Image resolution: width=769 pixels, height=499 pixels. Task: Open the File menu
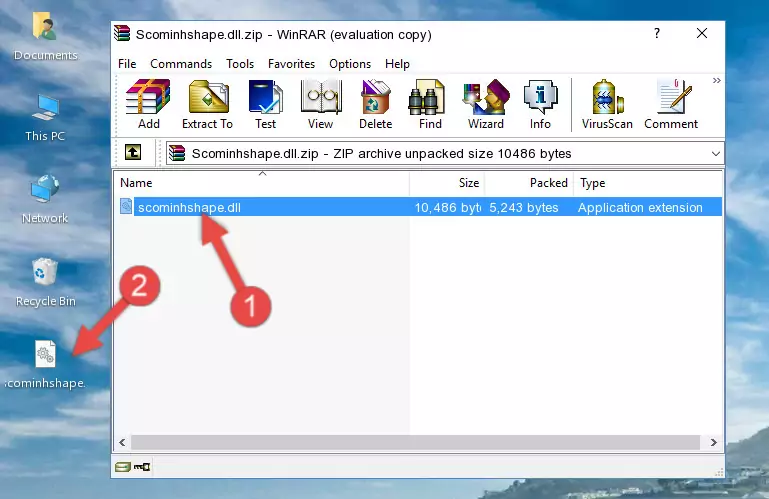tap(127, 64)
